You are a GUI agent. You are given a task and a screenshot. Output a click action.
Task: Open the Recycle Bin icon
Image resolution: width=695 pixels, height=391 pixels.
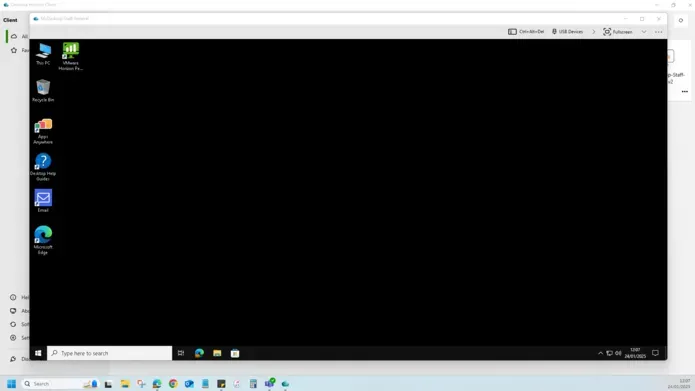pos(43,90)
